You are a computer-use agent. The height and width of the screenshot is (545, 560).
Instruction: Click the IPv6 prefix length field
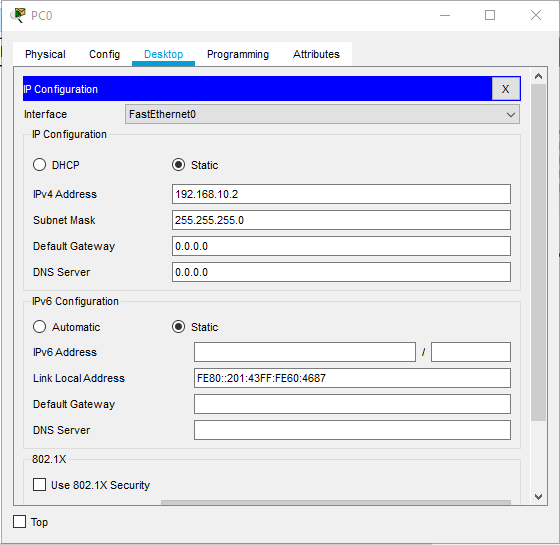tap(471, 352)
